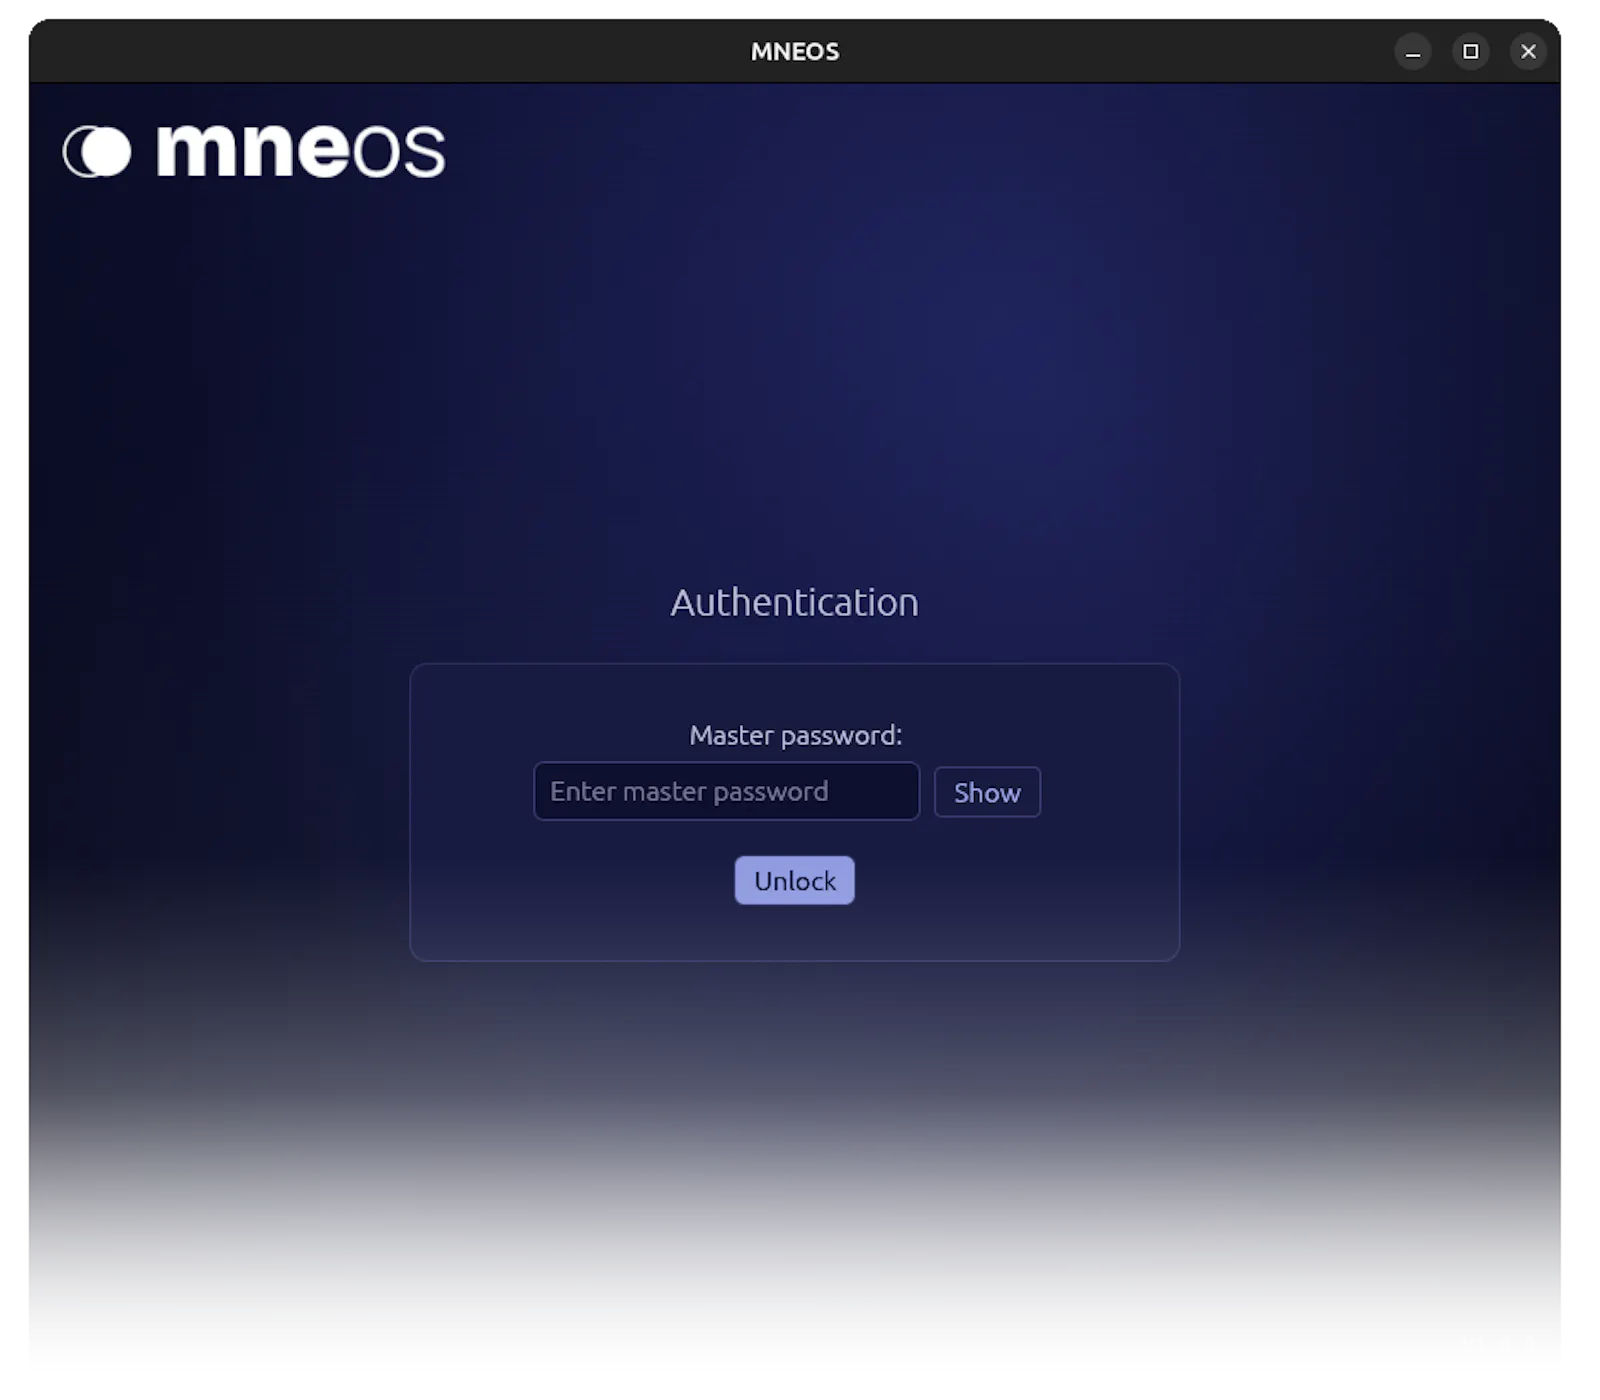Unlock the vault with the Unlock button

(794, 880)
